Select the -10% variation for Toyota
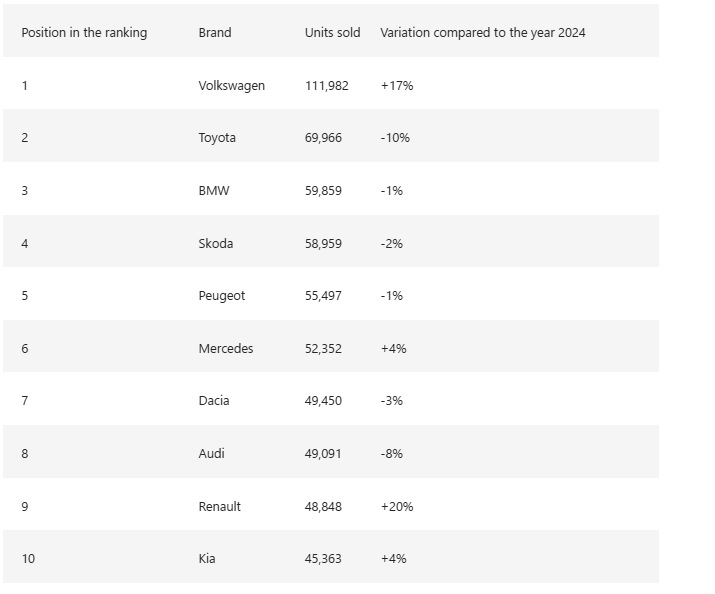715x594 pixels. [x=395, y=138]
